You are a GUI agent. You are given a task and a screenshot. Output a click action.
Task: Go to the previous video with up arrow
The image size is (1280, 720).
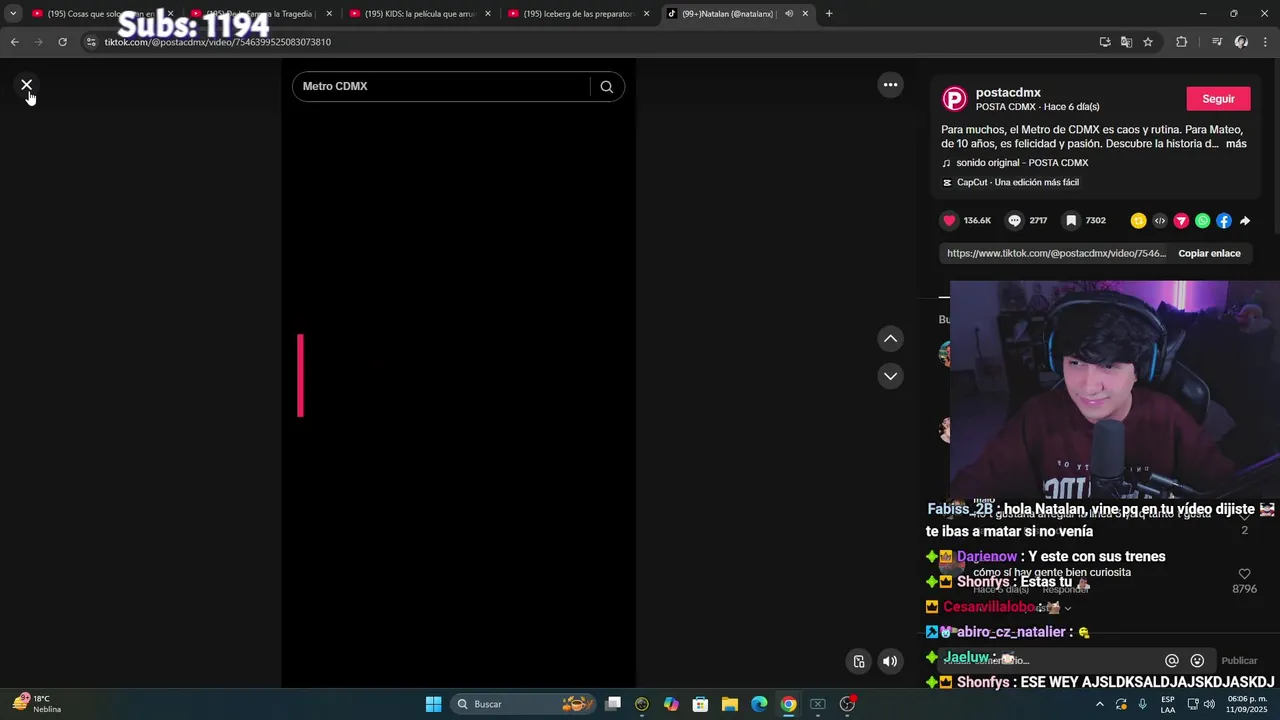(x=890, y=339)
